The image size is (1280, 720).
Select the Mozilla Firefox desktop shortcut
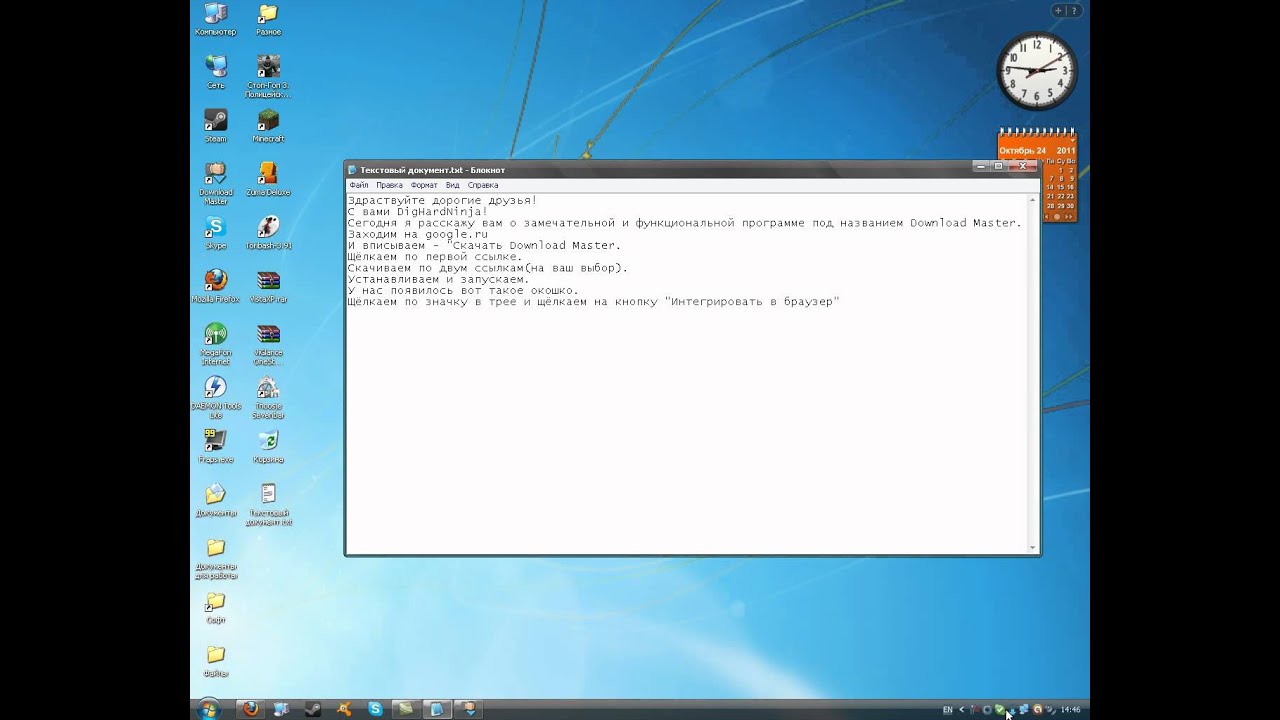pyautogui.click(x=215, y=286)
